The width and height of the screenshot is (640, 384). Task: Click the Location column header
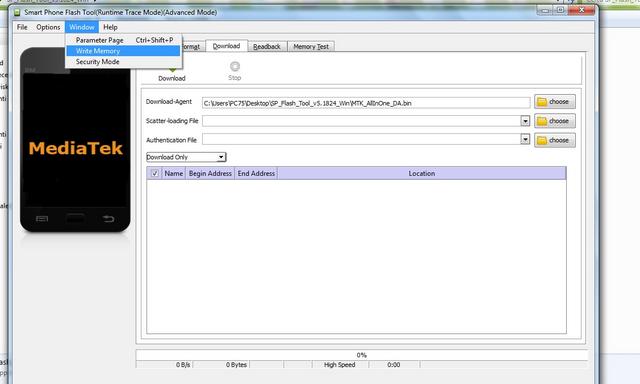click(422, 173)
